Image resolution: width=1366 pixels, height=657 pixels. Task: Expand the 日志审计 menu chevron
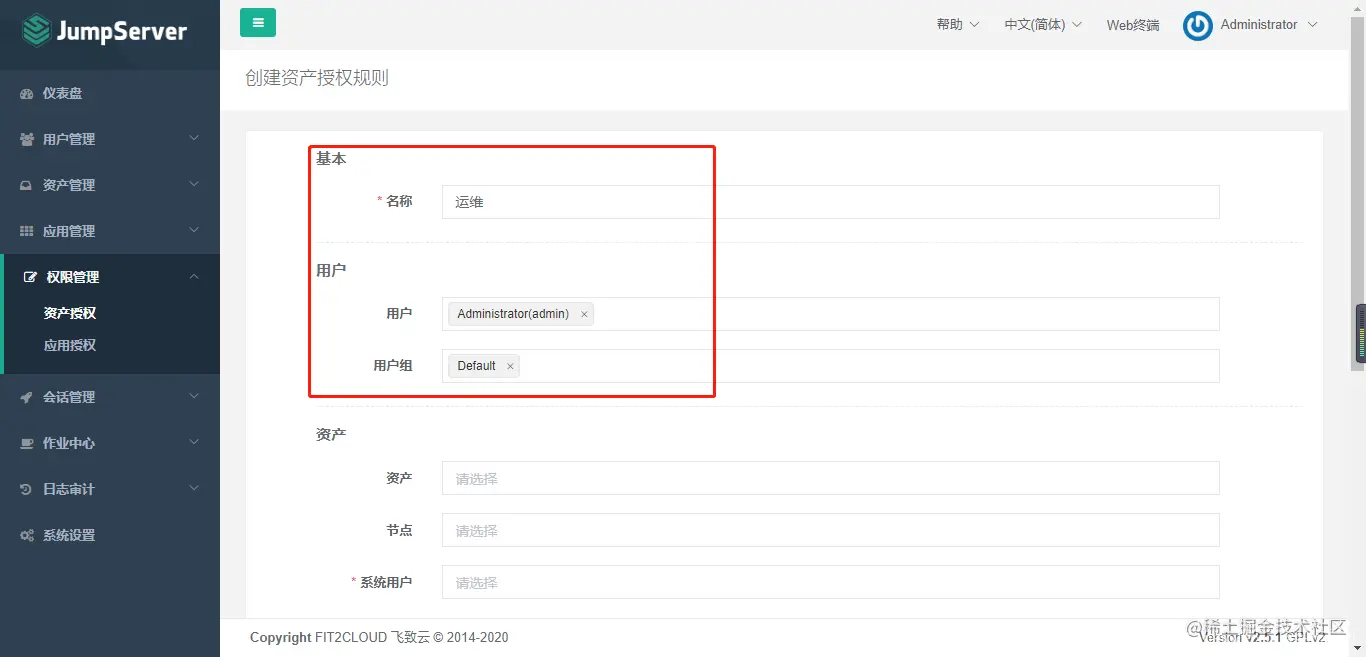click(x=194, y=488)
